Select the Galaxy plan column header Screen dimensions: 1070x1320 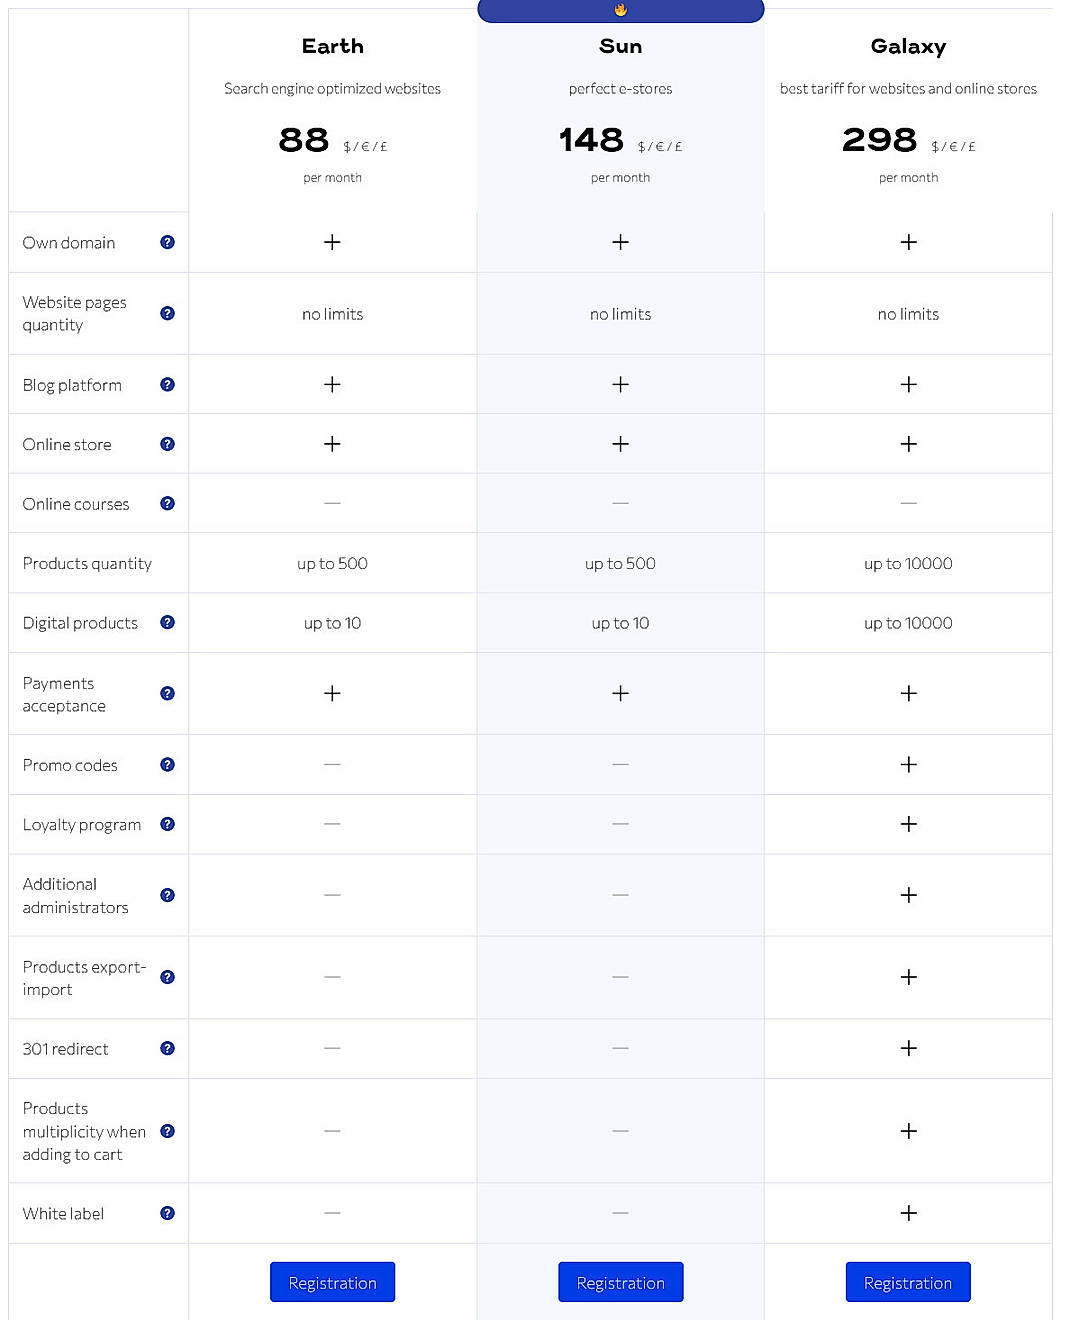(x=908, y=46)
